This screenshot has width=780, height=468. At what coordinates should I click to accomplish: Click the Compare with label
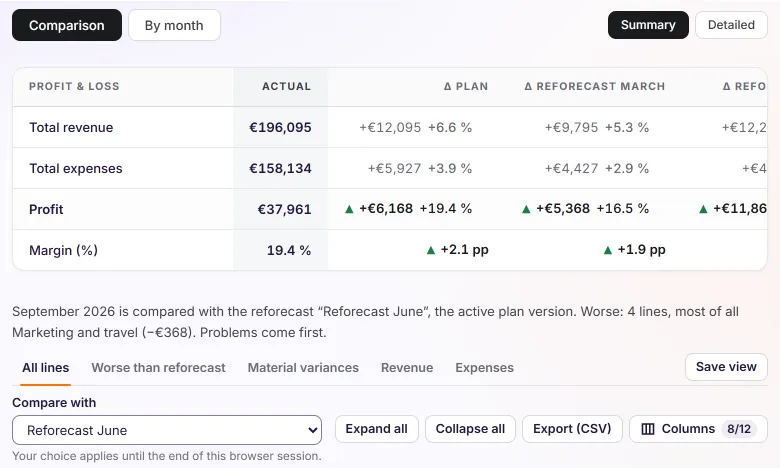pos(54,402)
